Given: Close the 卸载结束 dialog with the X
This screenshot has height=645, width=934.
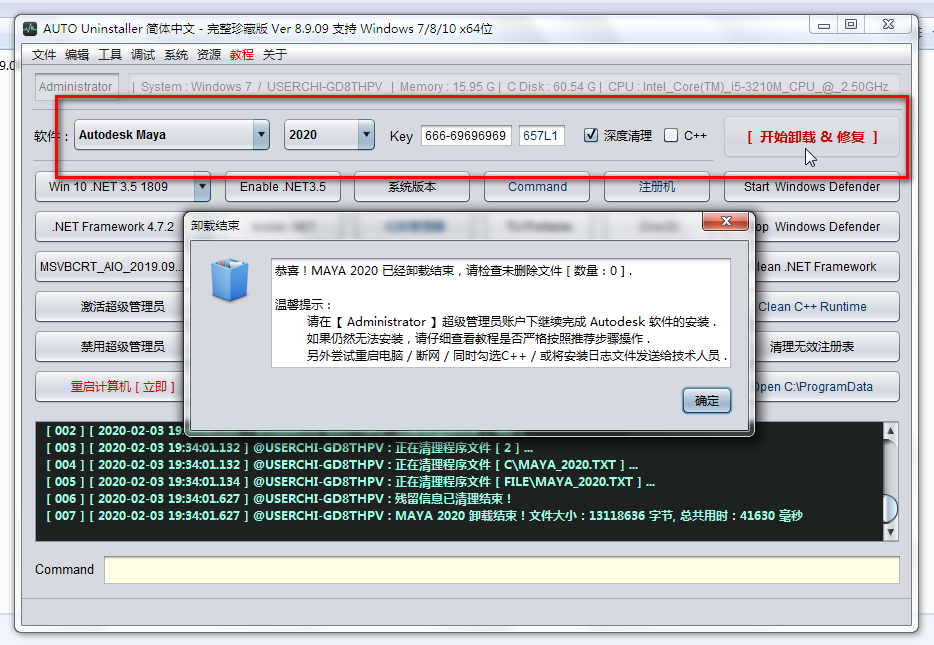Looking at the screenshot, I should click(x=726, y=221).
